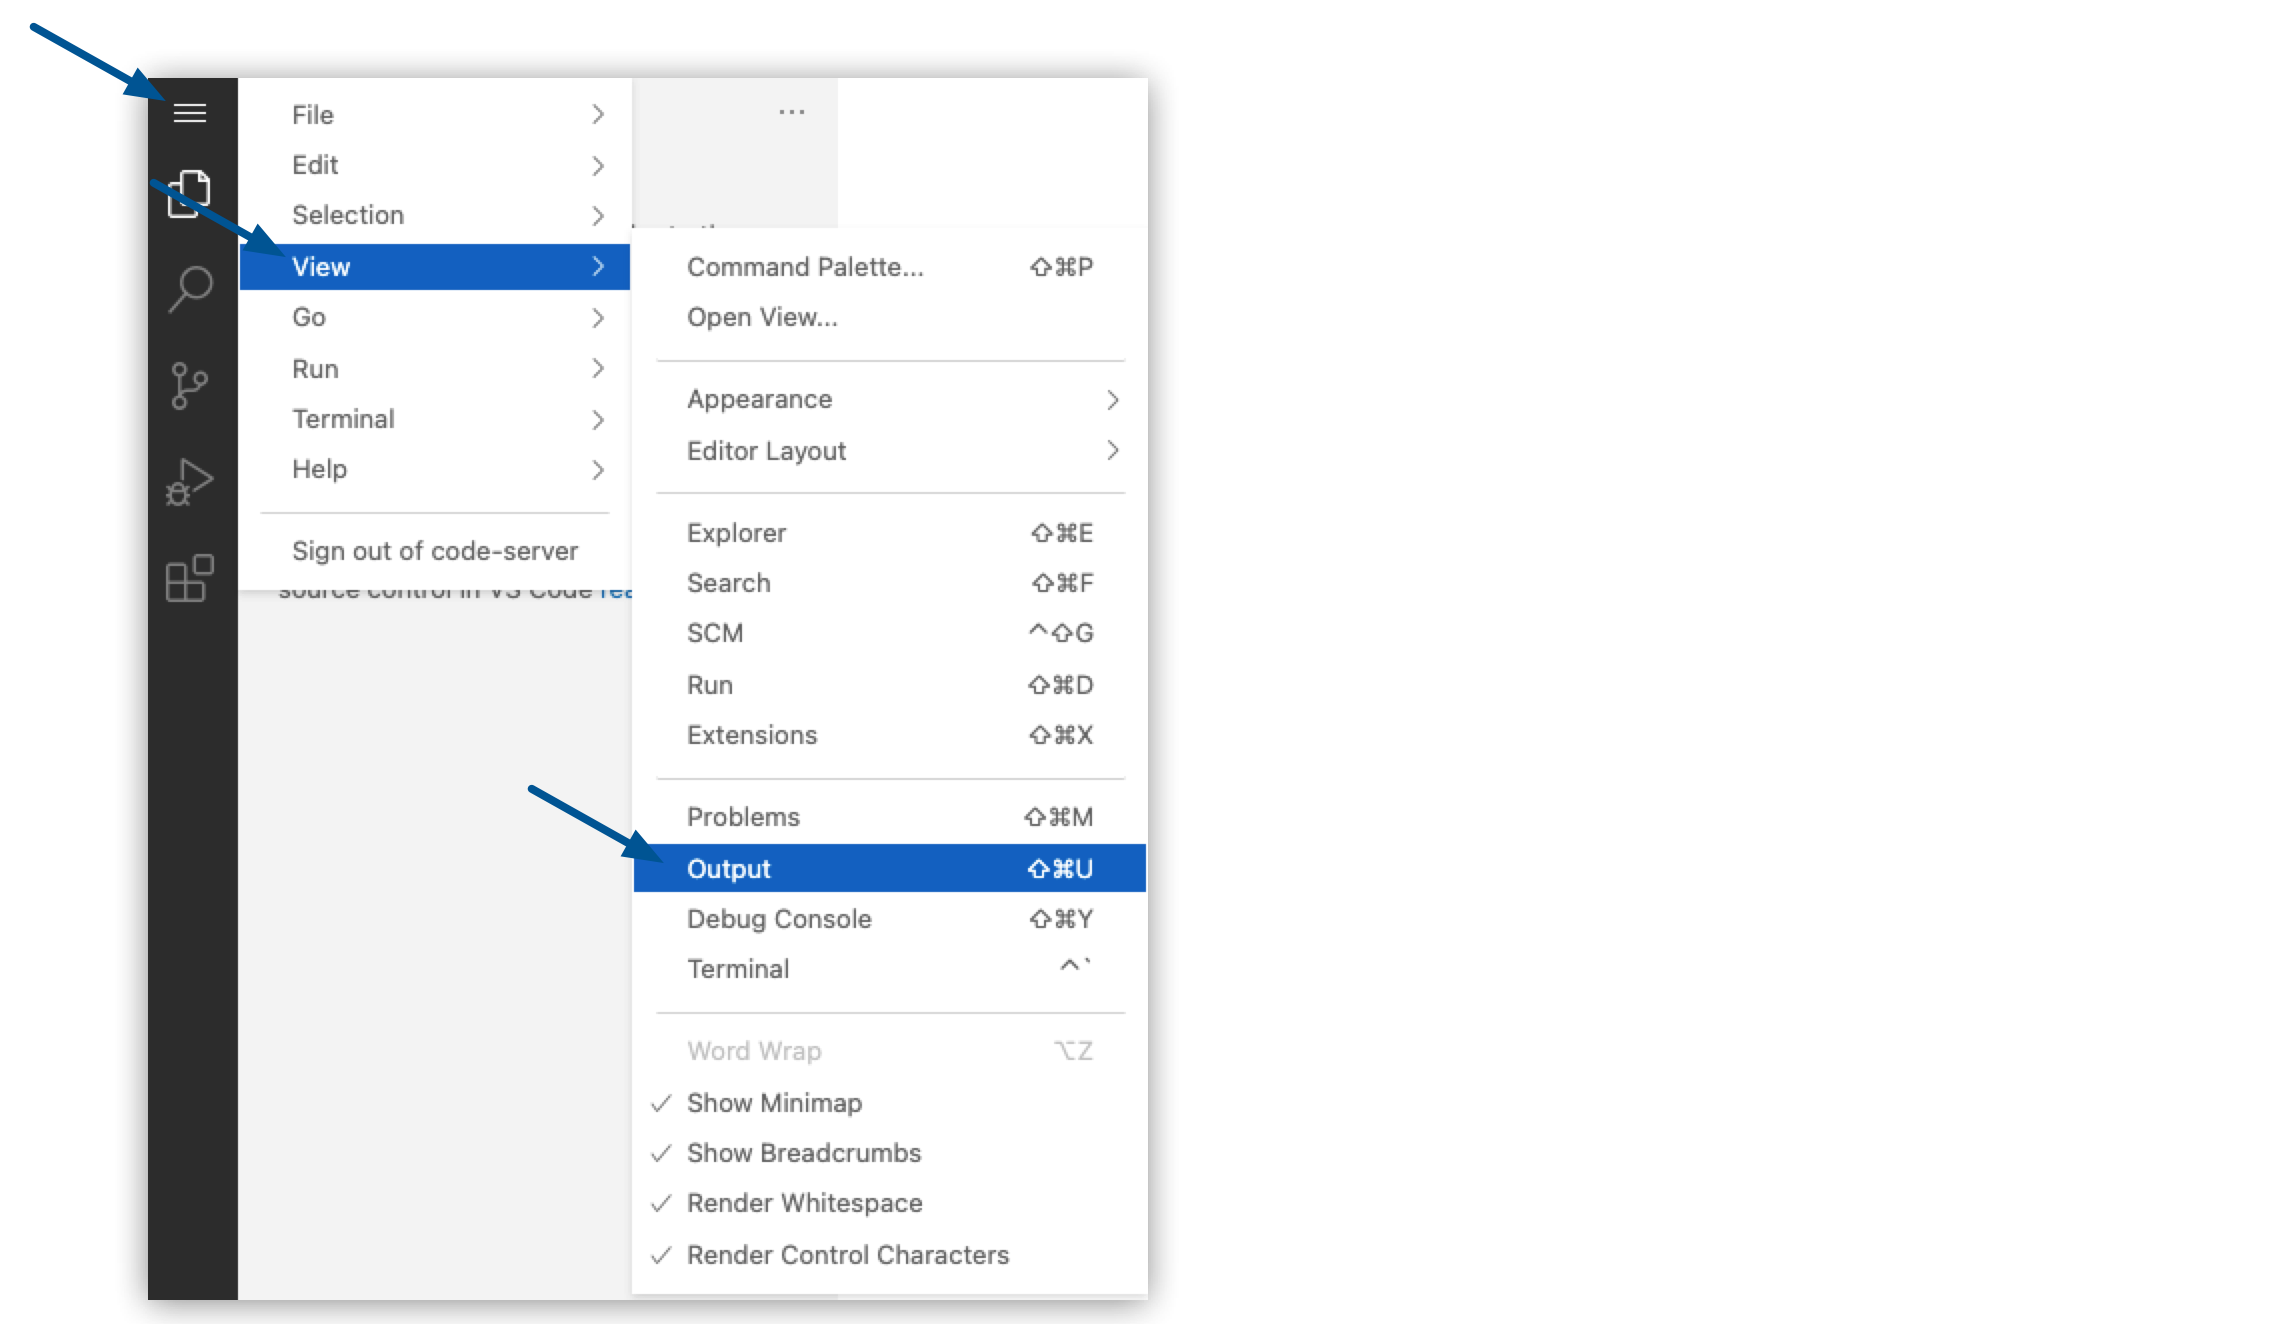Toggle Show Minimap

773,1103
